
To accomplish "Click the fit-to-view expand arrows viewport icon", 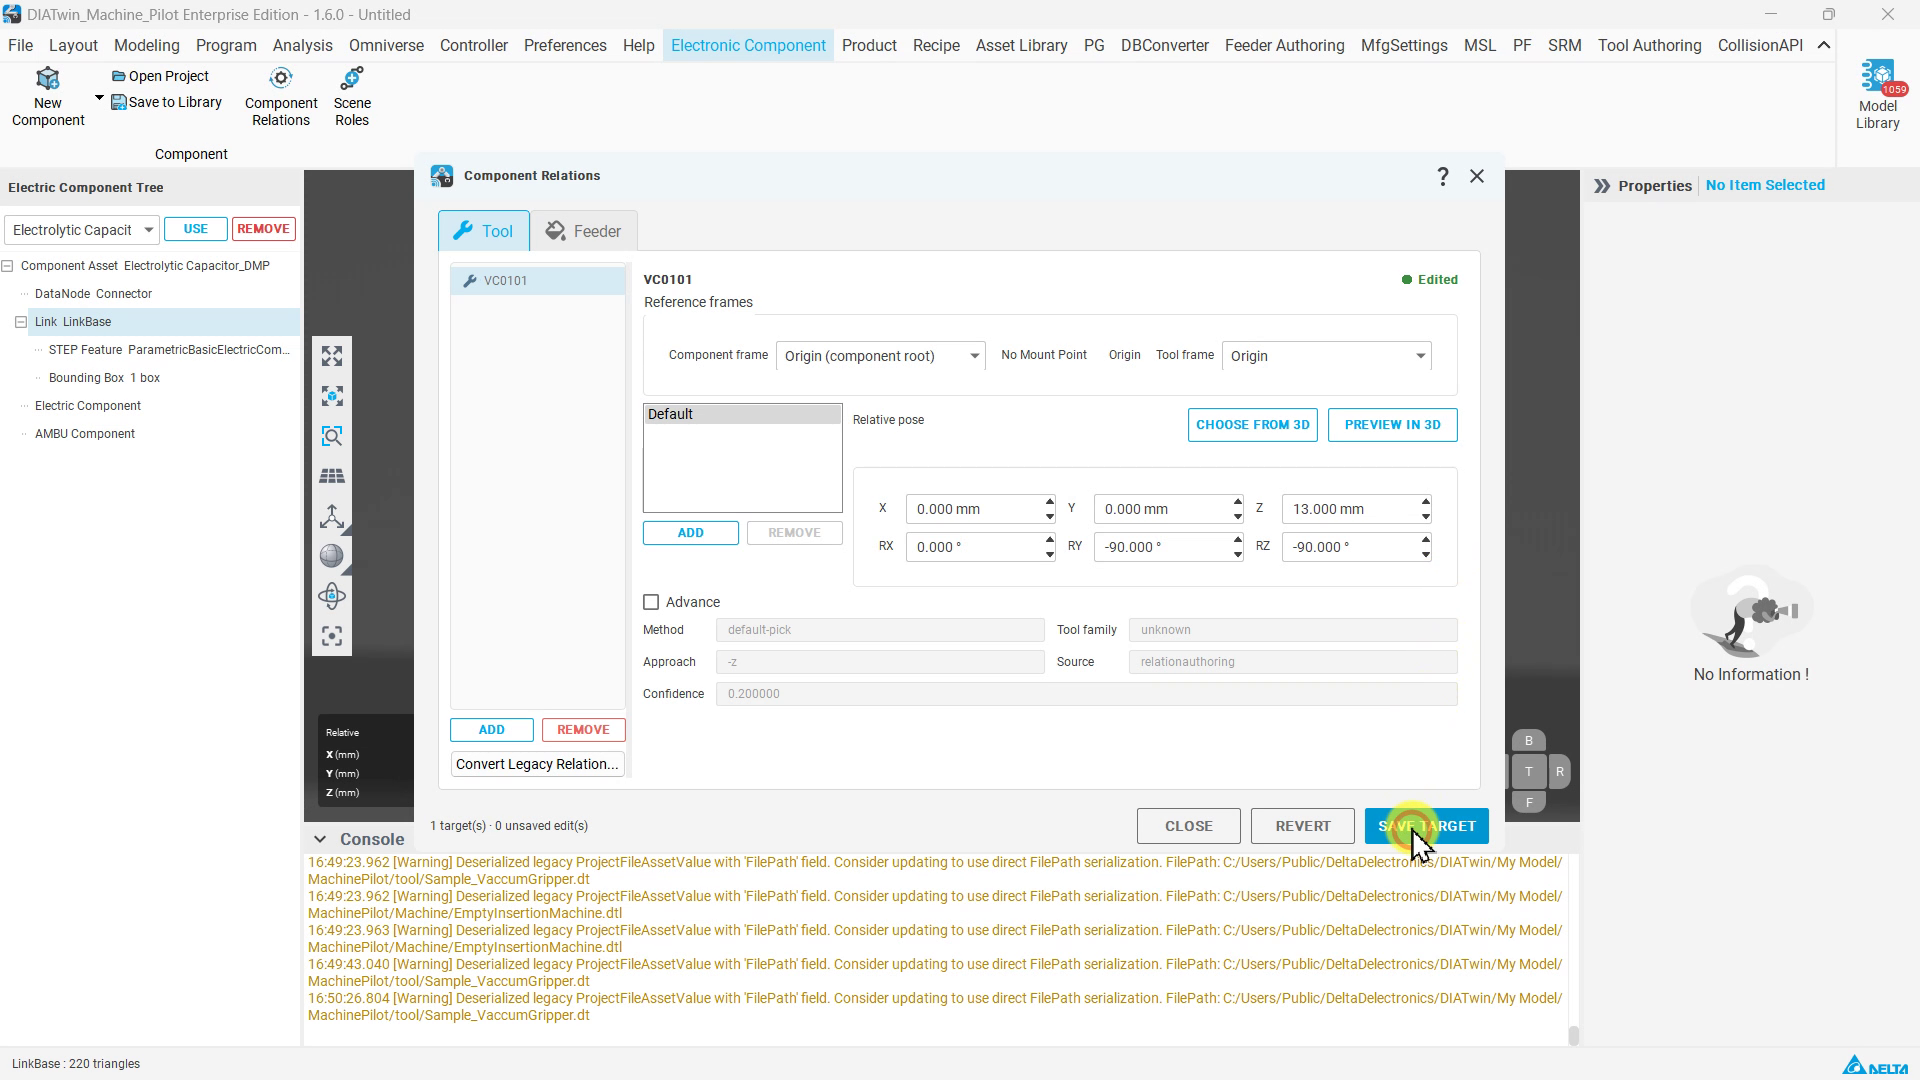I will (332, 356).
